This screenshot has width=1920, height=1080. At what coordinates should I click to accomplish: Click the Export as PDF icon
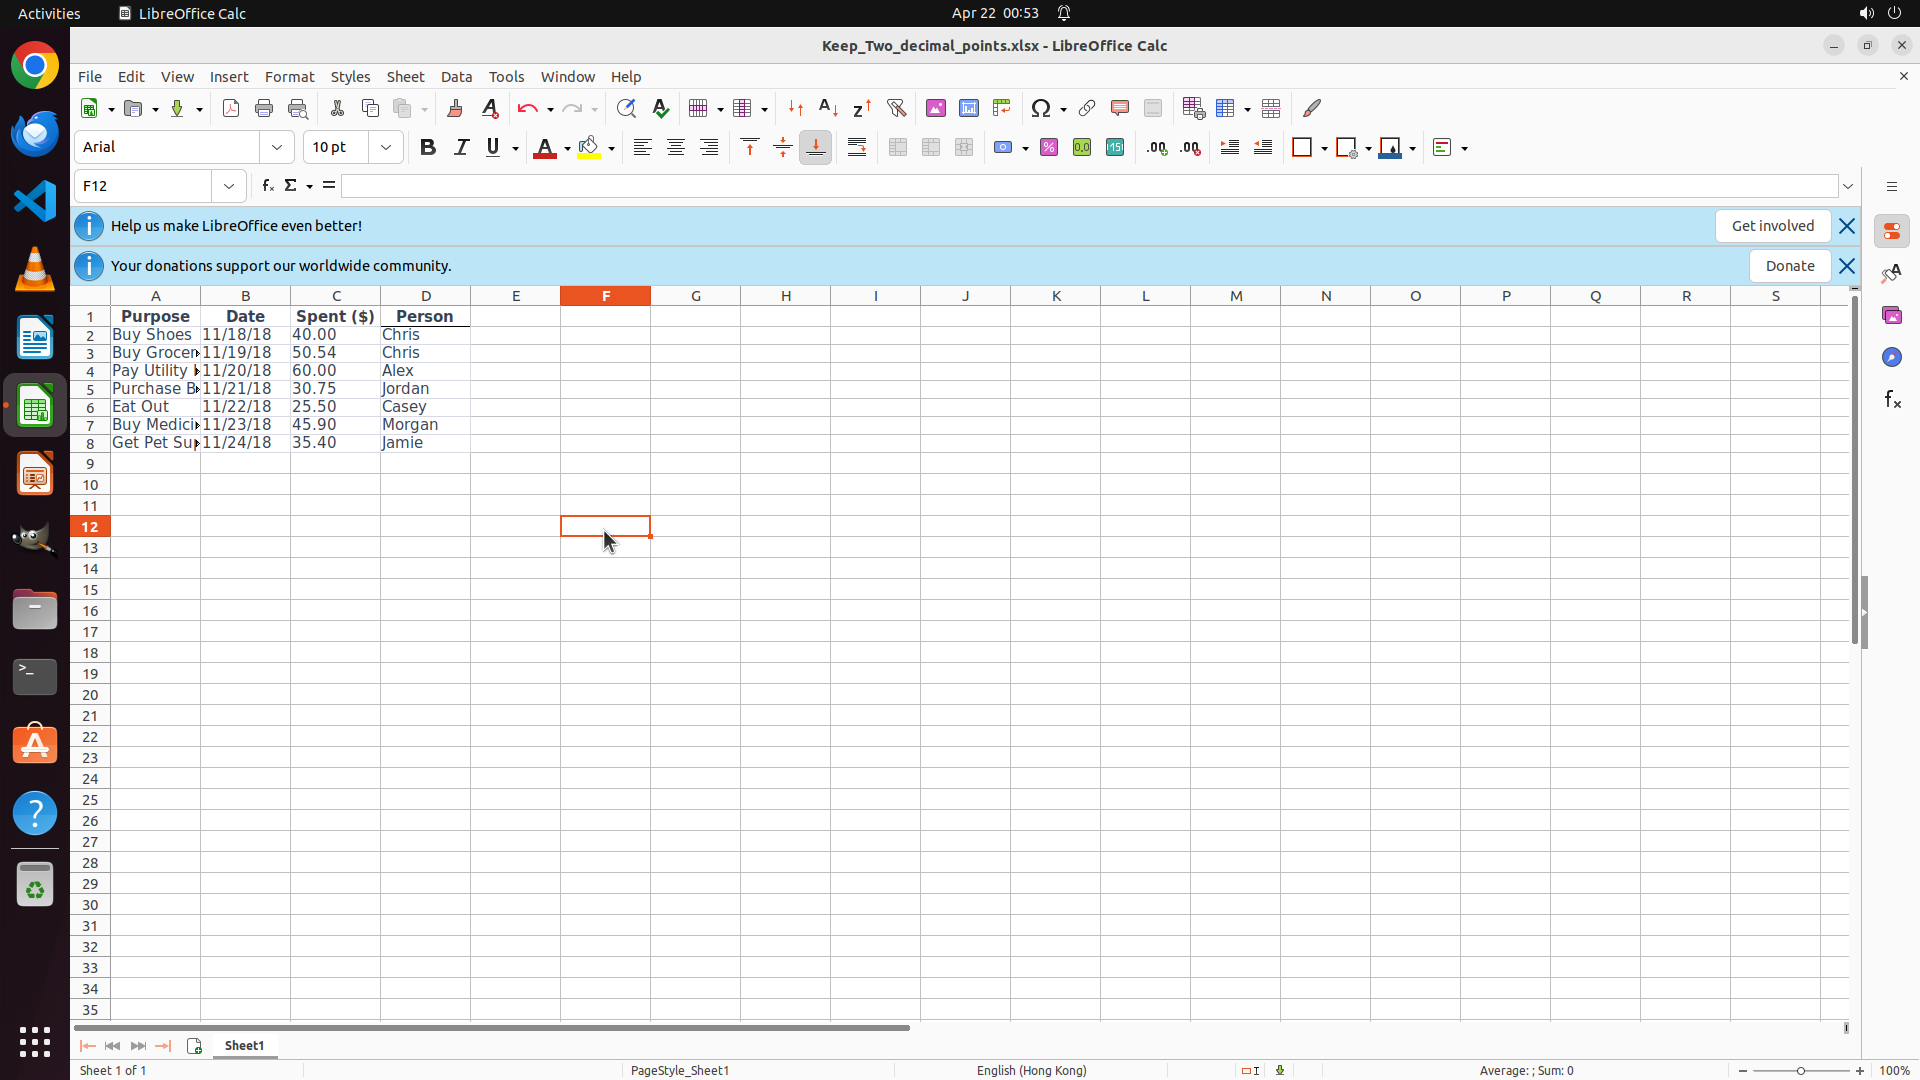coord(231,108)
